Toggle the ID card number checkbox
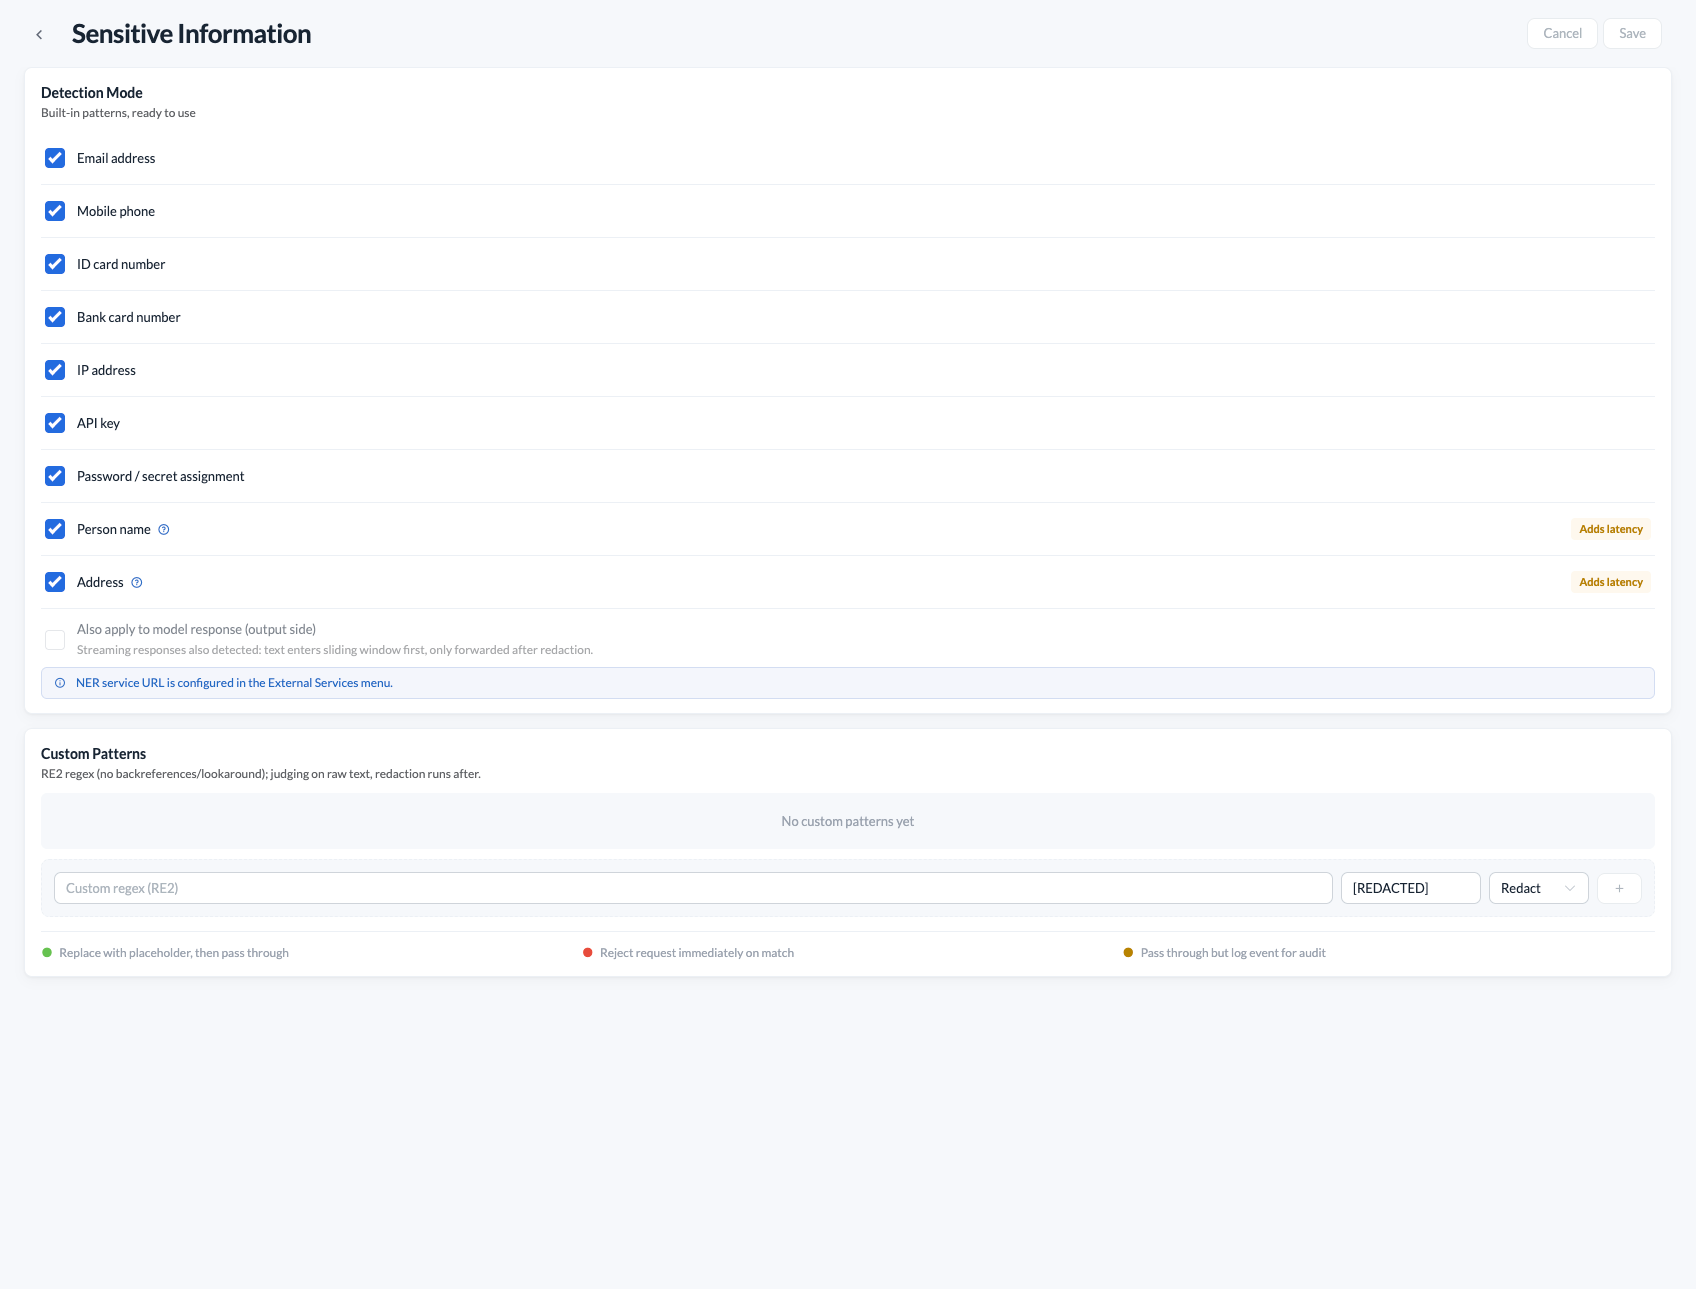This screenshot has height=1289, width=1696. click(x=55, y=264)
